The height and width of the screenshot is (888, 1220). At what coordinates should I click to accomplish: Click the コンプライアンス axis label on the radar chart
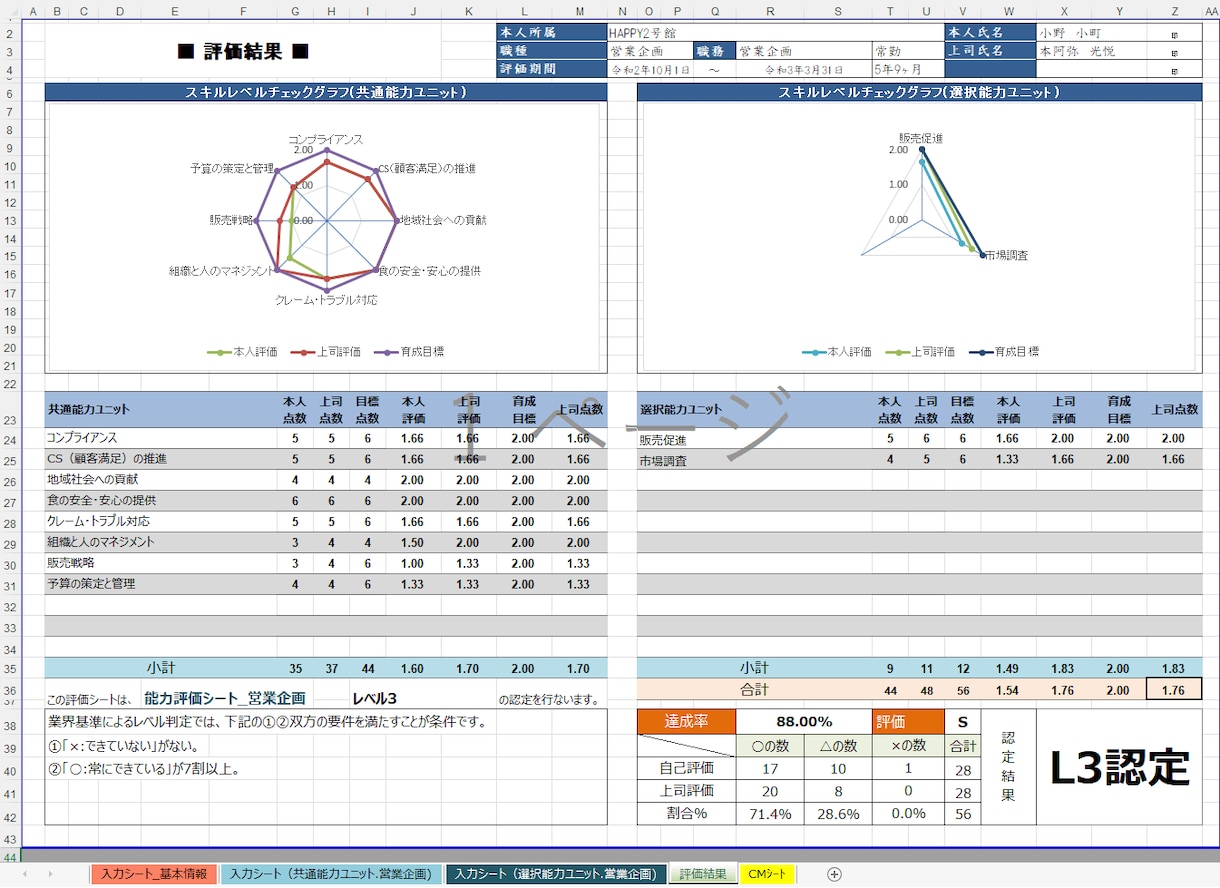coord(325,139)
